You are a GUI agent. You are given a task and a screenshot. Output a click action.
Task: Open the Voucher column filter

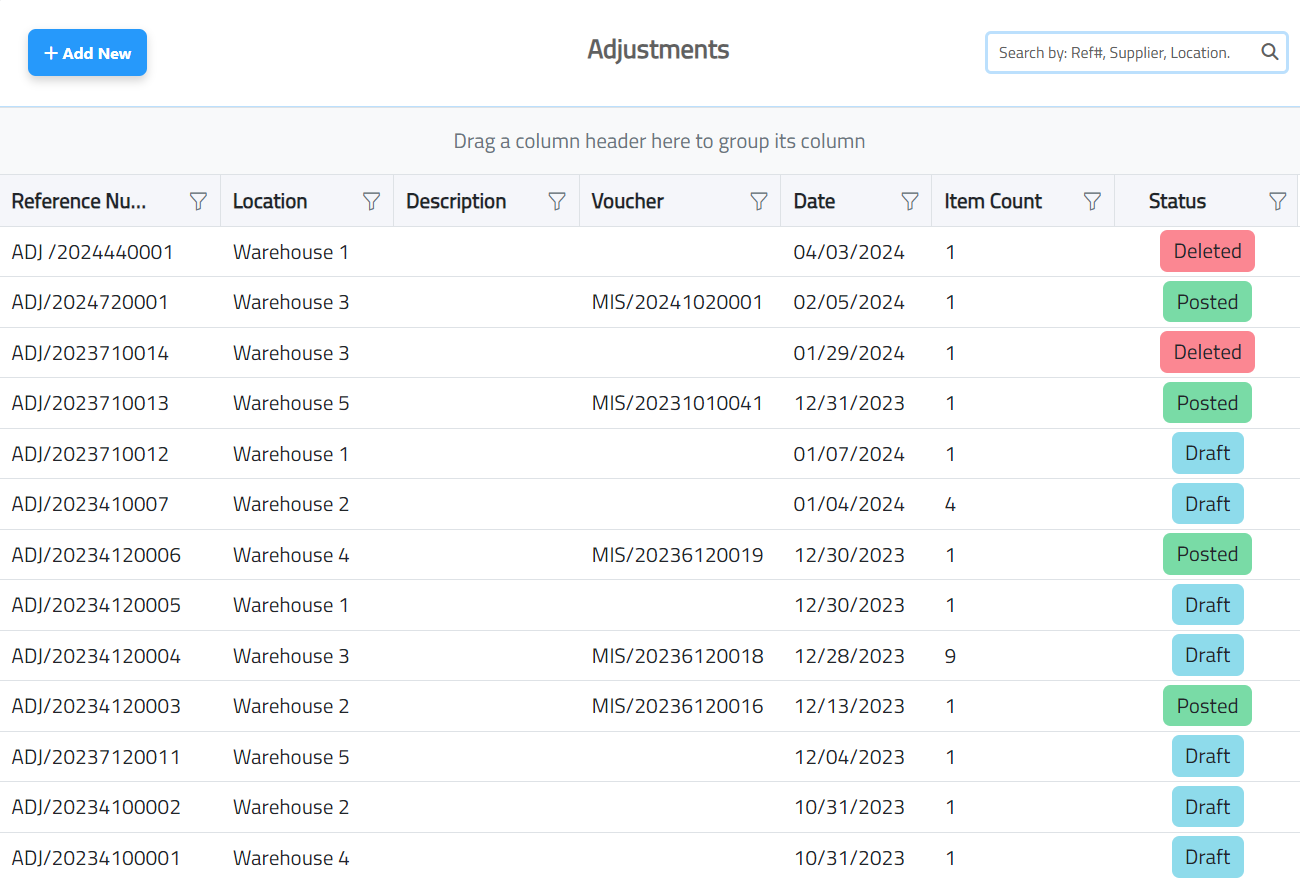759,202
